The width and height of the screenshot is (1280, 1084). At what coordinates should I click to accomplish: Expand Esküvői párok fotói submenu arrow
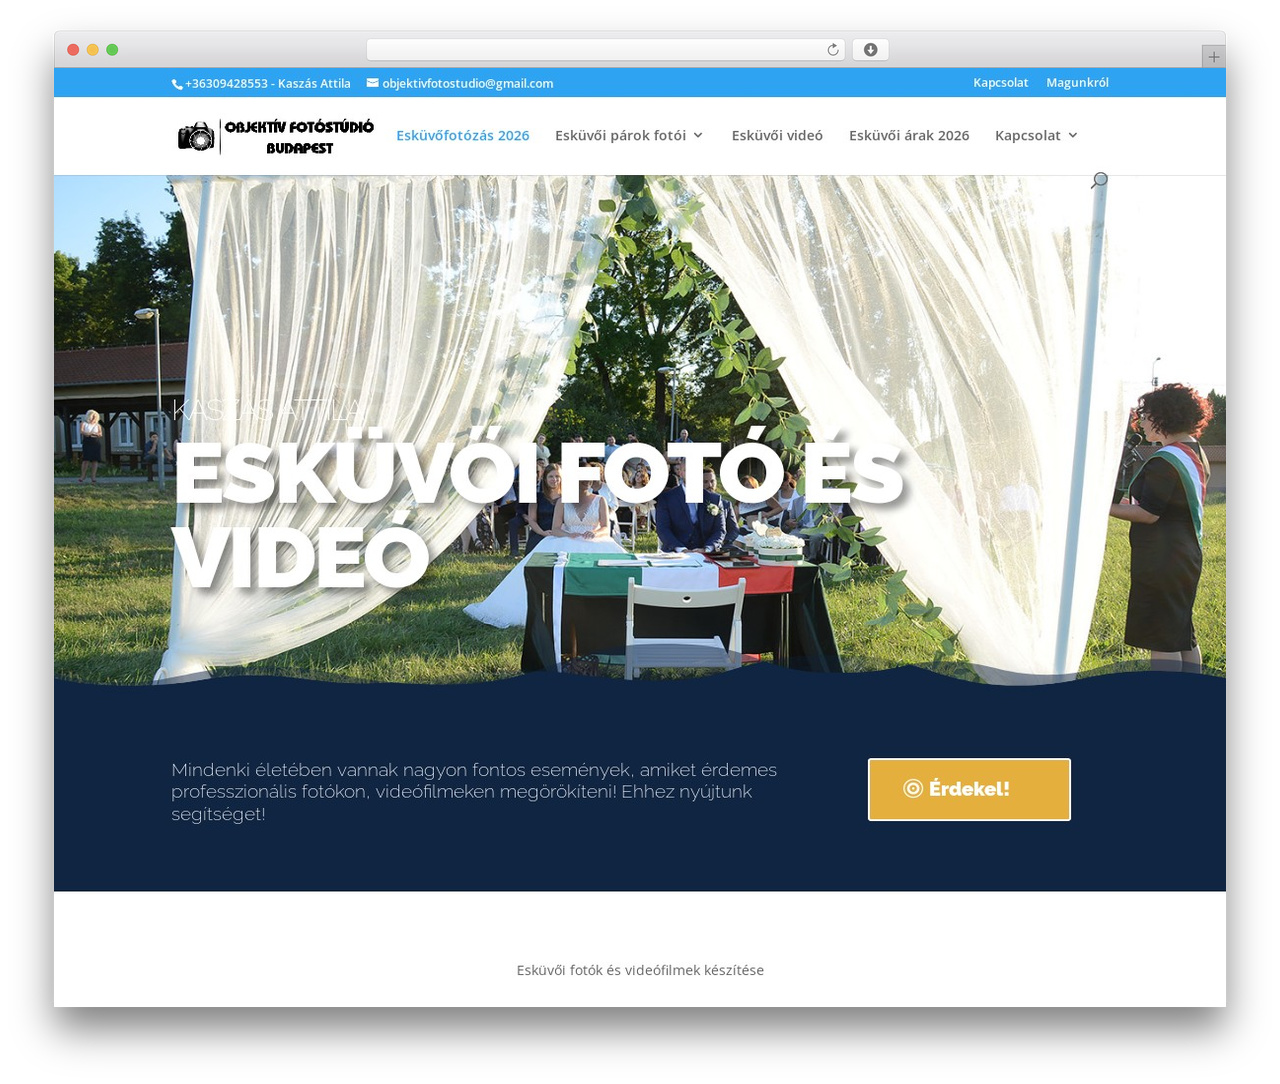click(698, 135)
